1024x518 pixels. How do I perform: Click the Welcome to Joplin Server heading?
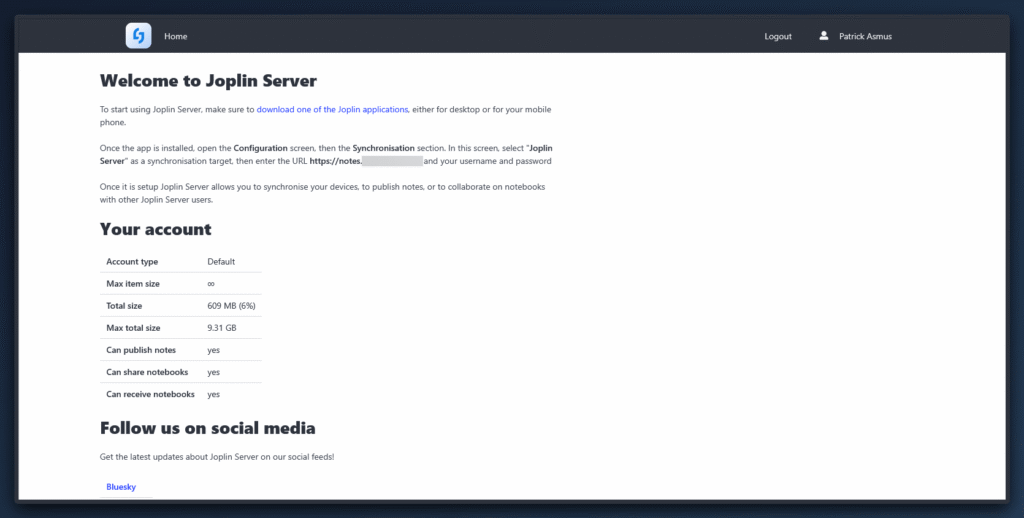click(x=208, y=81)
